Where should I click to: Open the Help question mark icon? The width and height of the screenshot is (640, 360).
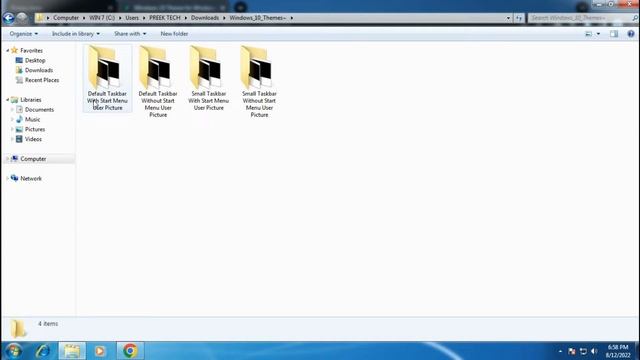631,34
